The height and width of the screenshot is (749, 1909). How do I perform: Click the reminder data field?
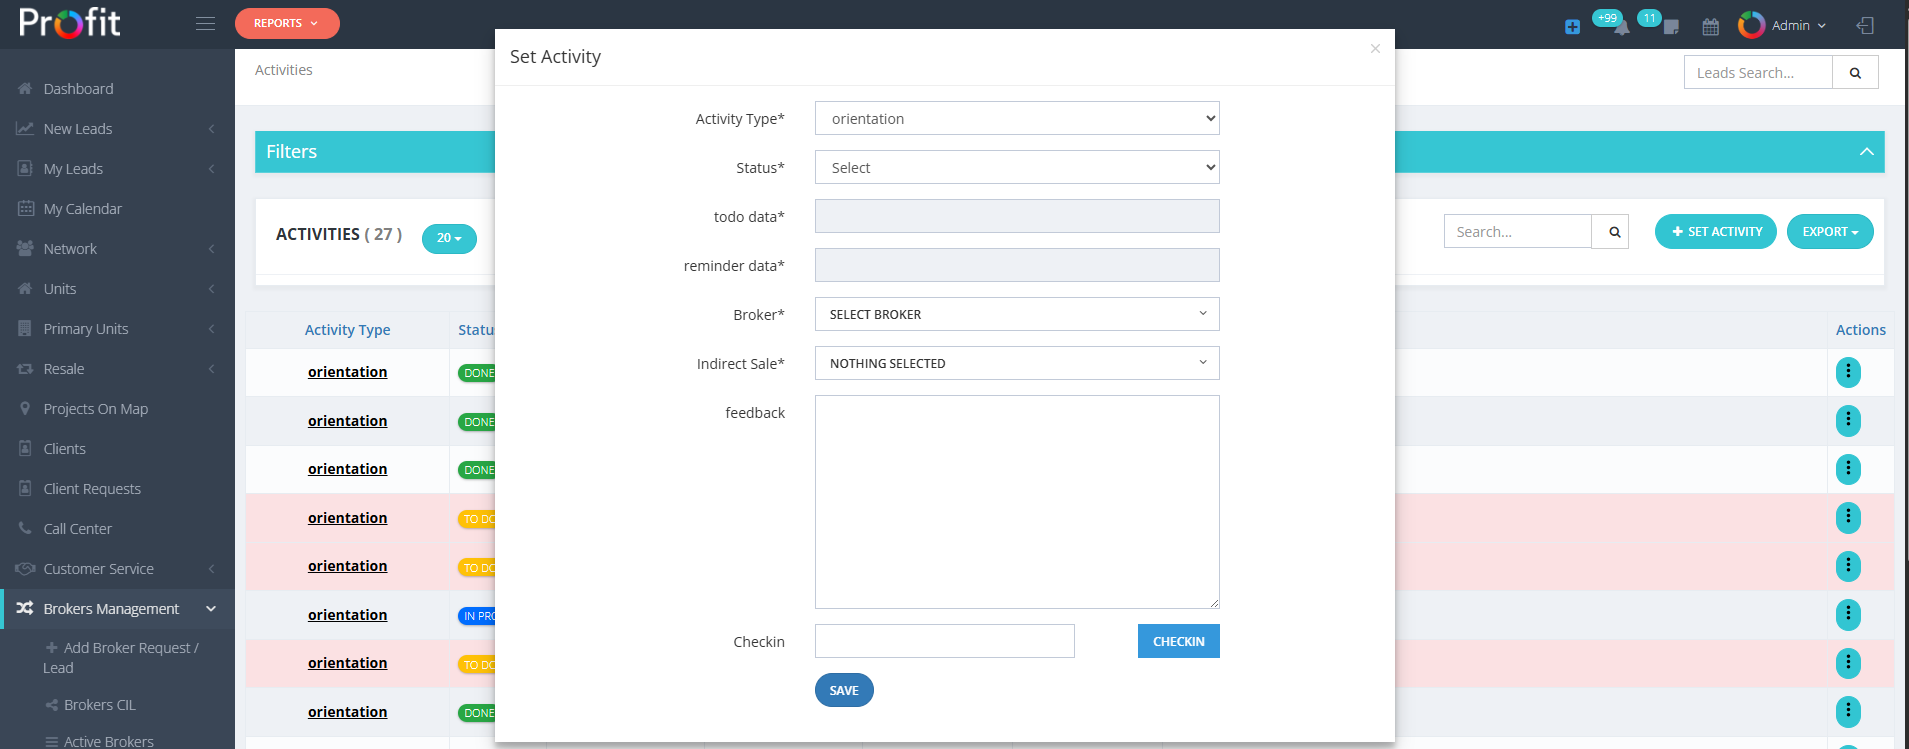1017,265
